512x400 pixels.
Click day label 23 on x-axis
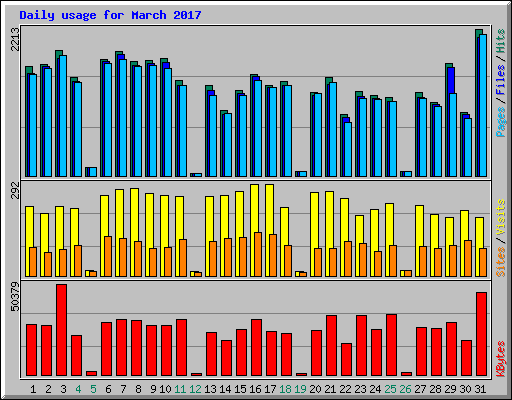tap(360, 389)
